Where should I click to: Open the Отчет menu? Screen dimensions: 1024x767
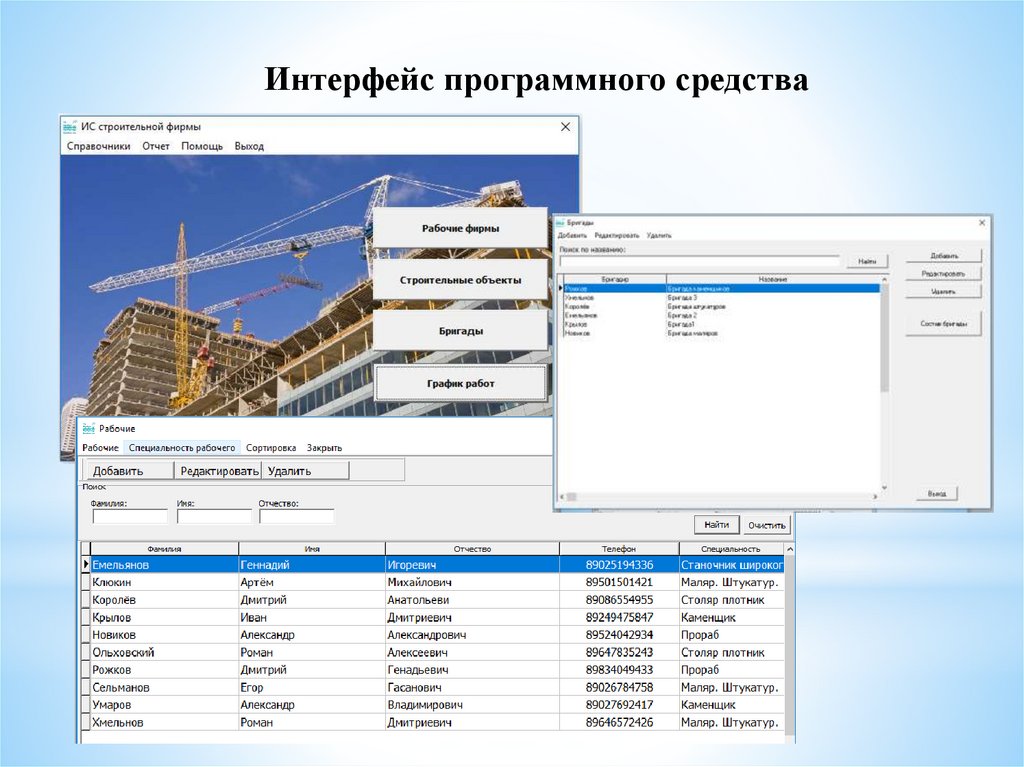tap(156, 146)
